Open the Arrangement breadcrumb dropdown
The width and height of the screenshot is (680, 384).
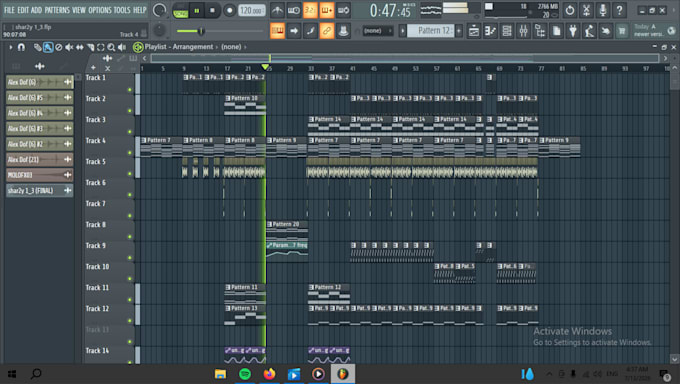[x=193, y=47]
